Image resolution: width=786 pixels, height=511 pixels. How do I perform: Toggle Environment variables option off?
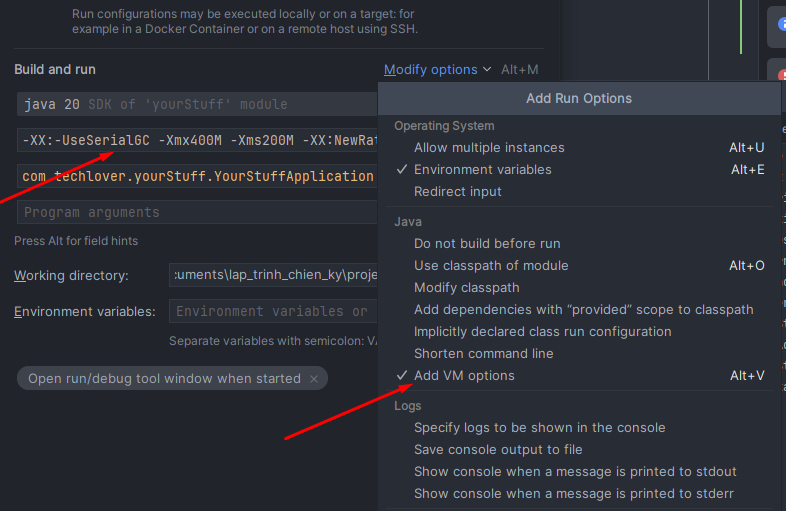(482, 170)
